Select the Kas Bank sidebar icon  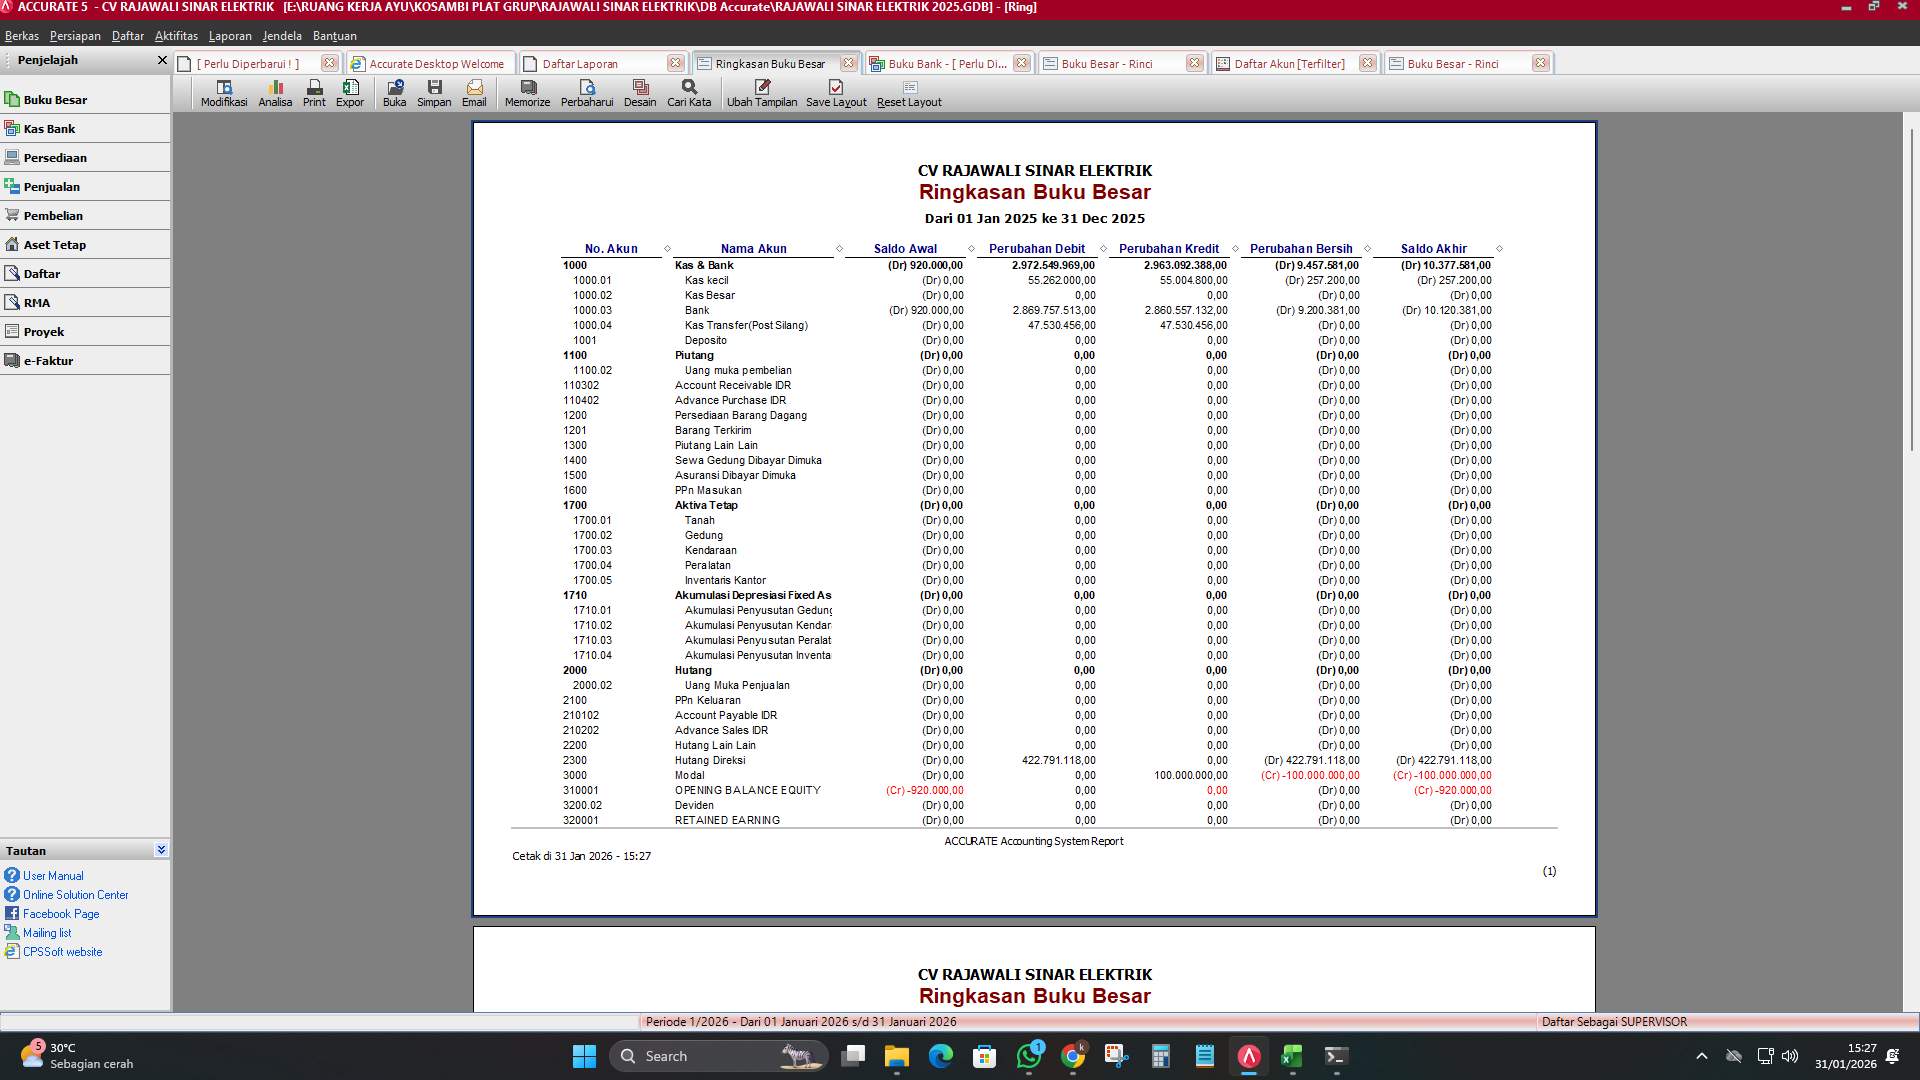click(x=50, y=128)
